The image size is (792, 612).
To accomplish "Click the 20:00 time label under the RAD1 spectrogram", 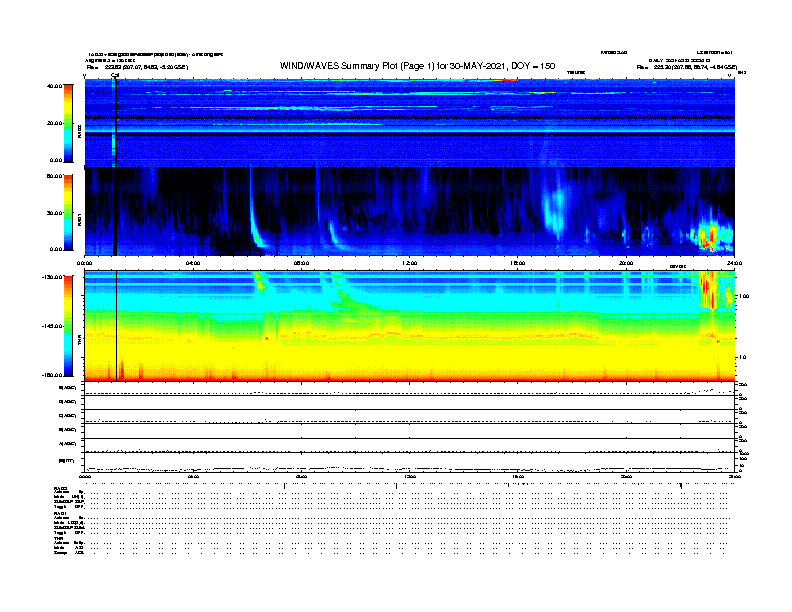I will click(x=626, y=263).
